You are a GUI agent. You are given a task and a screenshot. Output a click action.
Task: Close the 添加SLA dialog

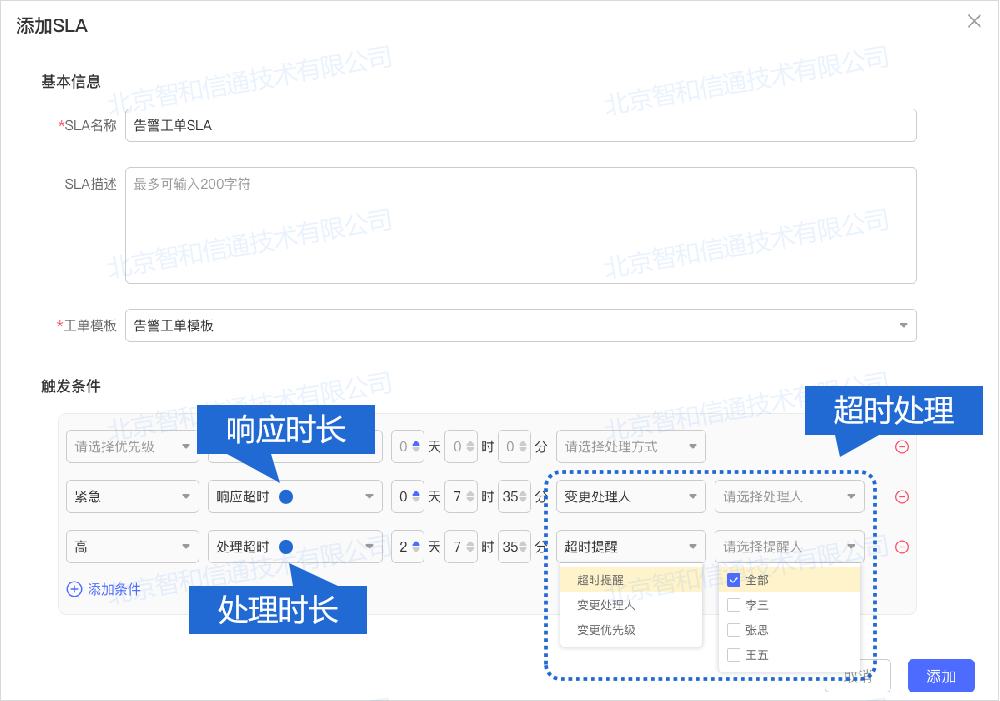[974, 21]
